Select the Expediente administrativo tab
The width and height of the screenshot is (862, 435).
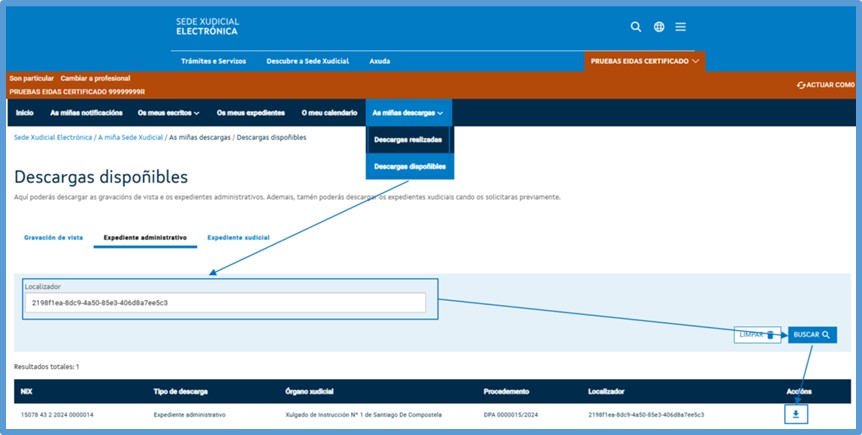click(145, 237)
